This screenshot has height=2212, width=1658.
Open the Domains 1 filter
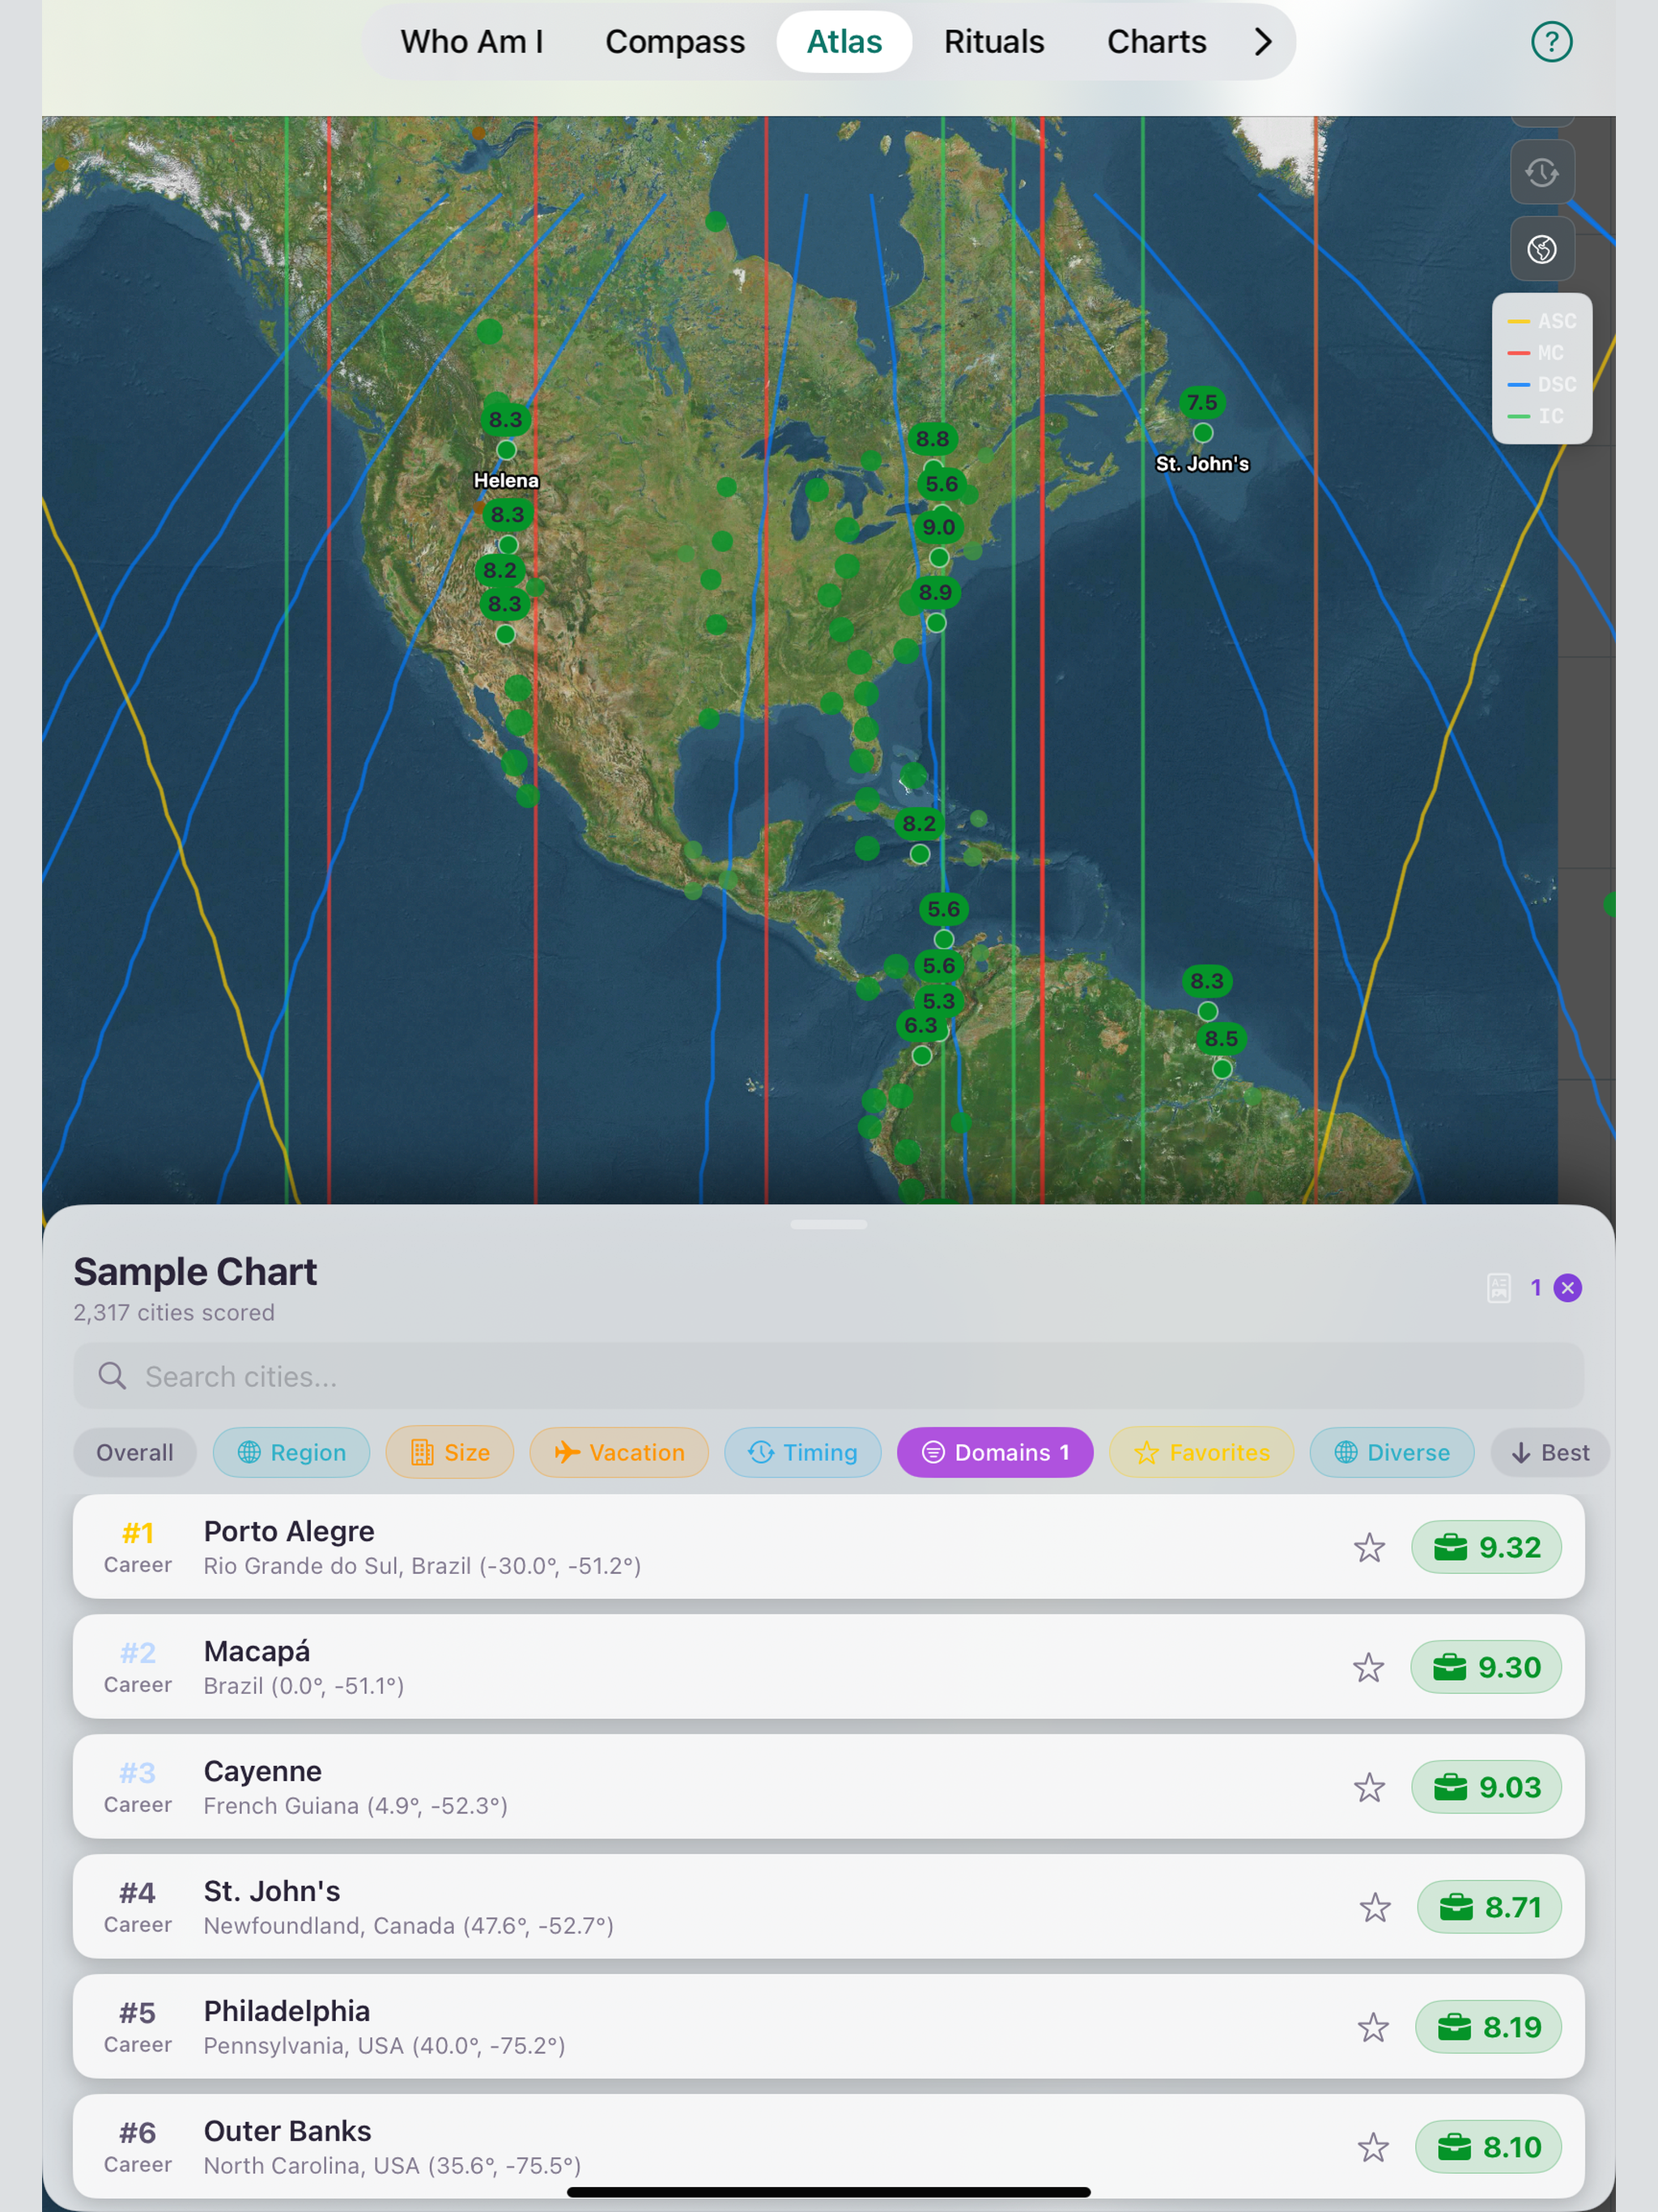(x=995, y=1452)
